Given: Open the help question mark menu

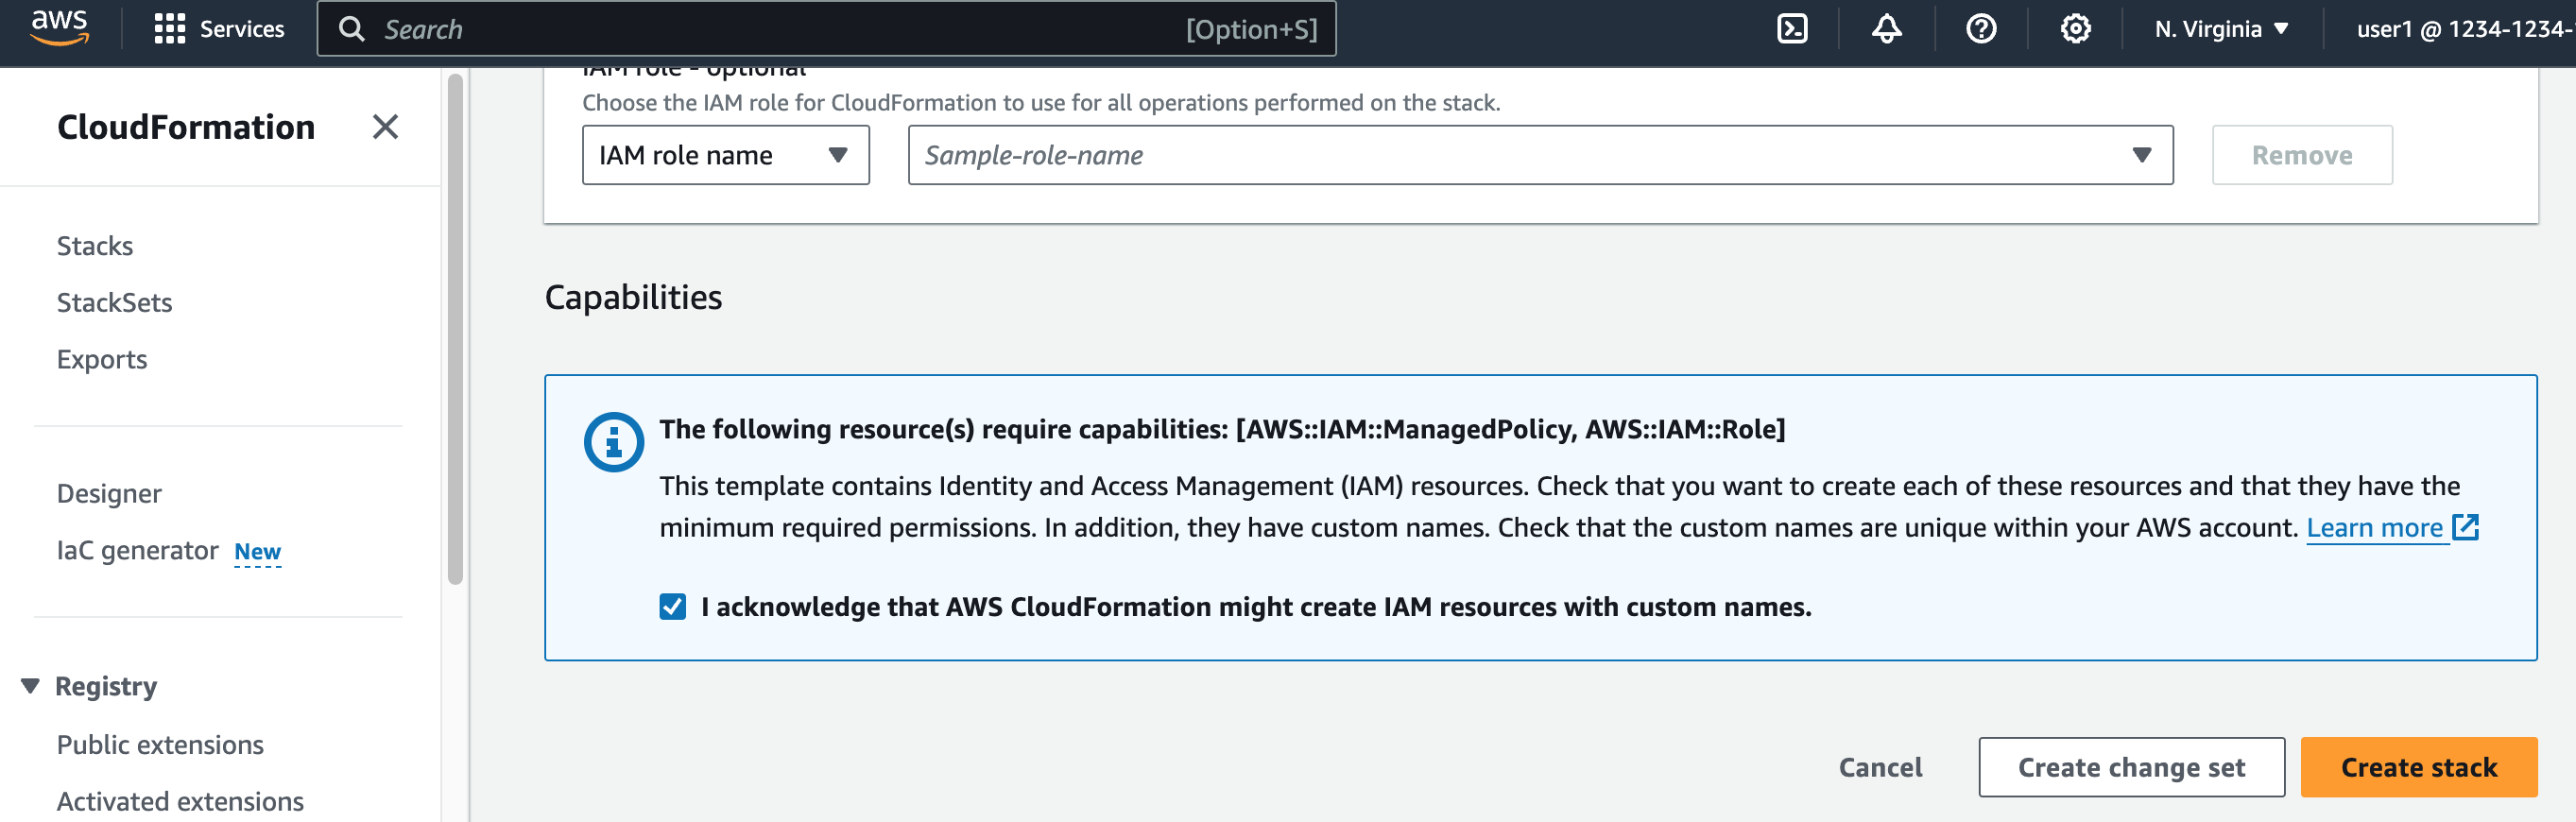Looking at the screenshot, I should point(1980,29).
